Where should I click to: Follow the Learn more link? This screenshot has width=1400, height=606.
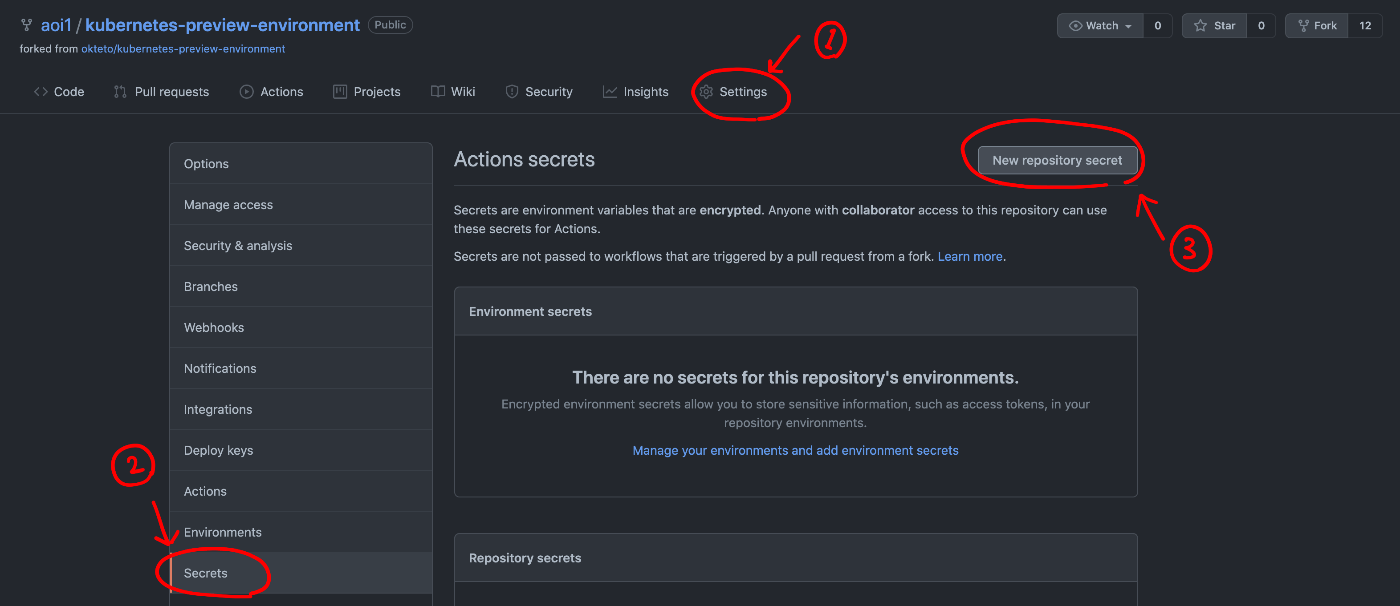970,257
